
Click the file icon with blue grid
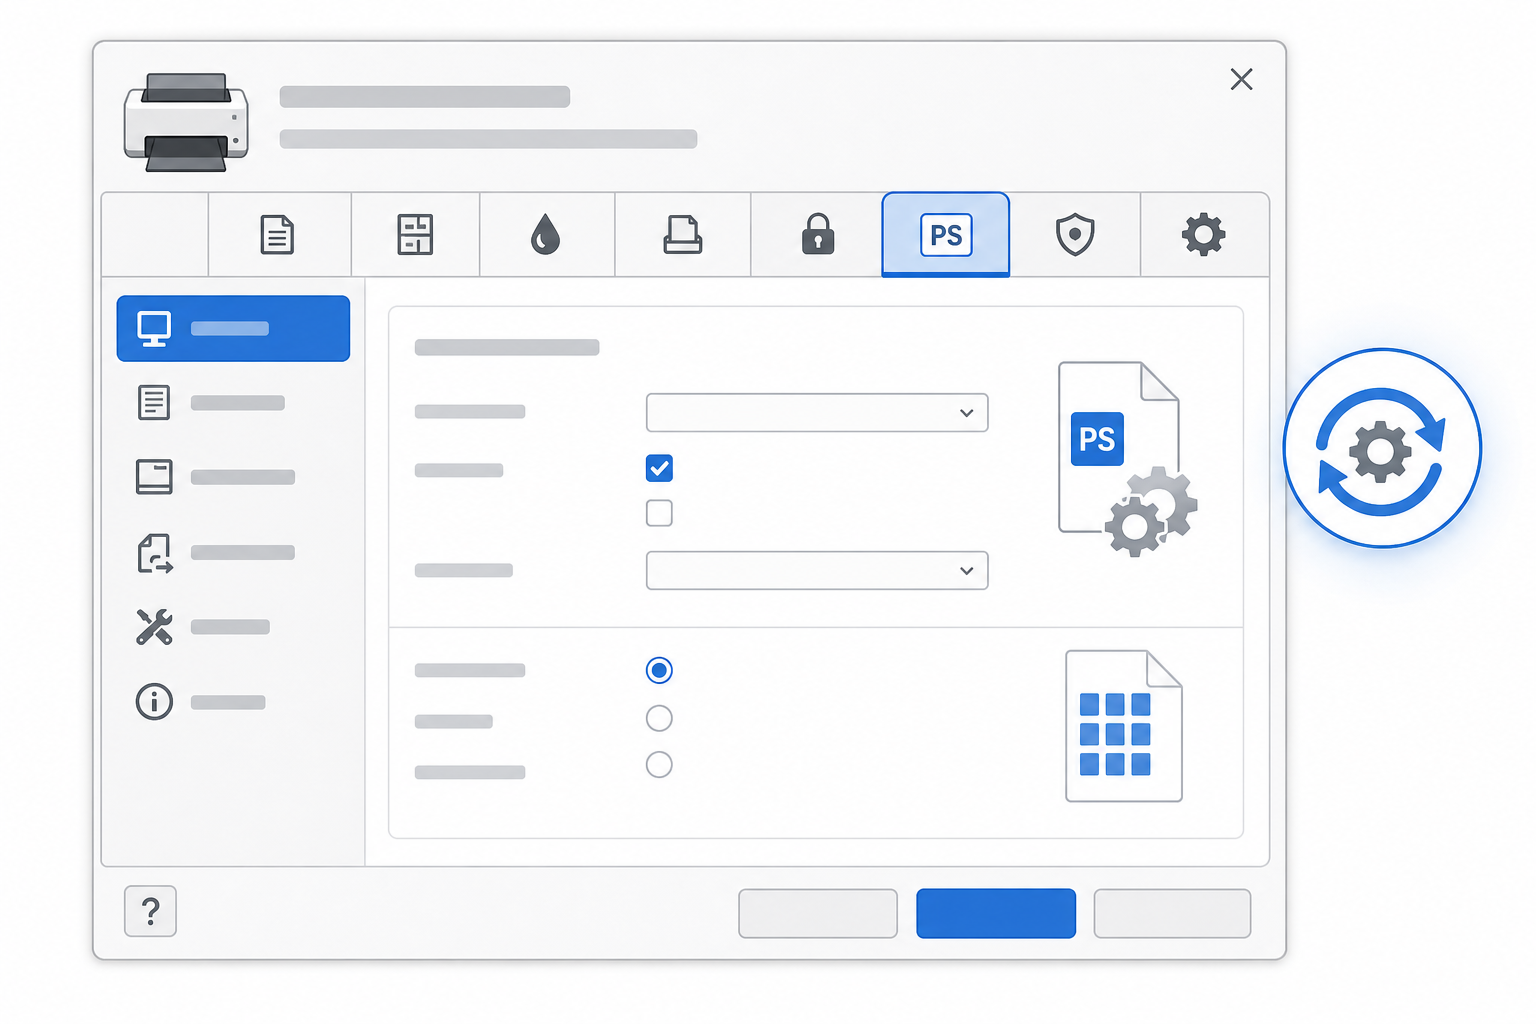click(x=1124, y=726)
